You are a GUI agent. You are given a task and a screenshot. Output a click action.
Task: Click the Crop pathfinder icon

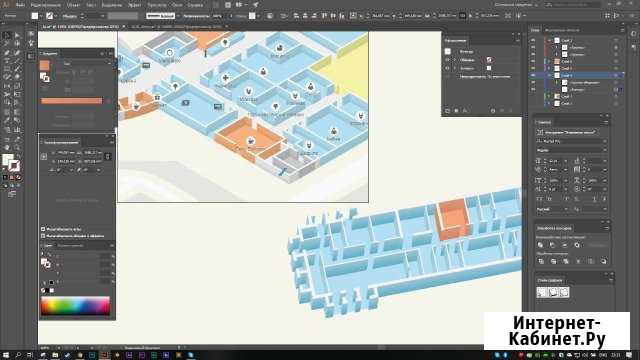click(578, 261)
